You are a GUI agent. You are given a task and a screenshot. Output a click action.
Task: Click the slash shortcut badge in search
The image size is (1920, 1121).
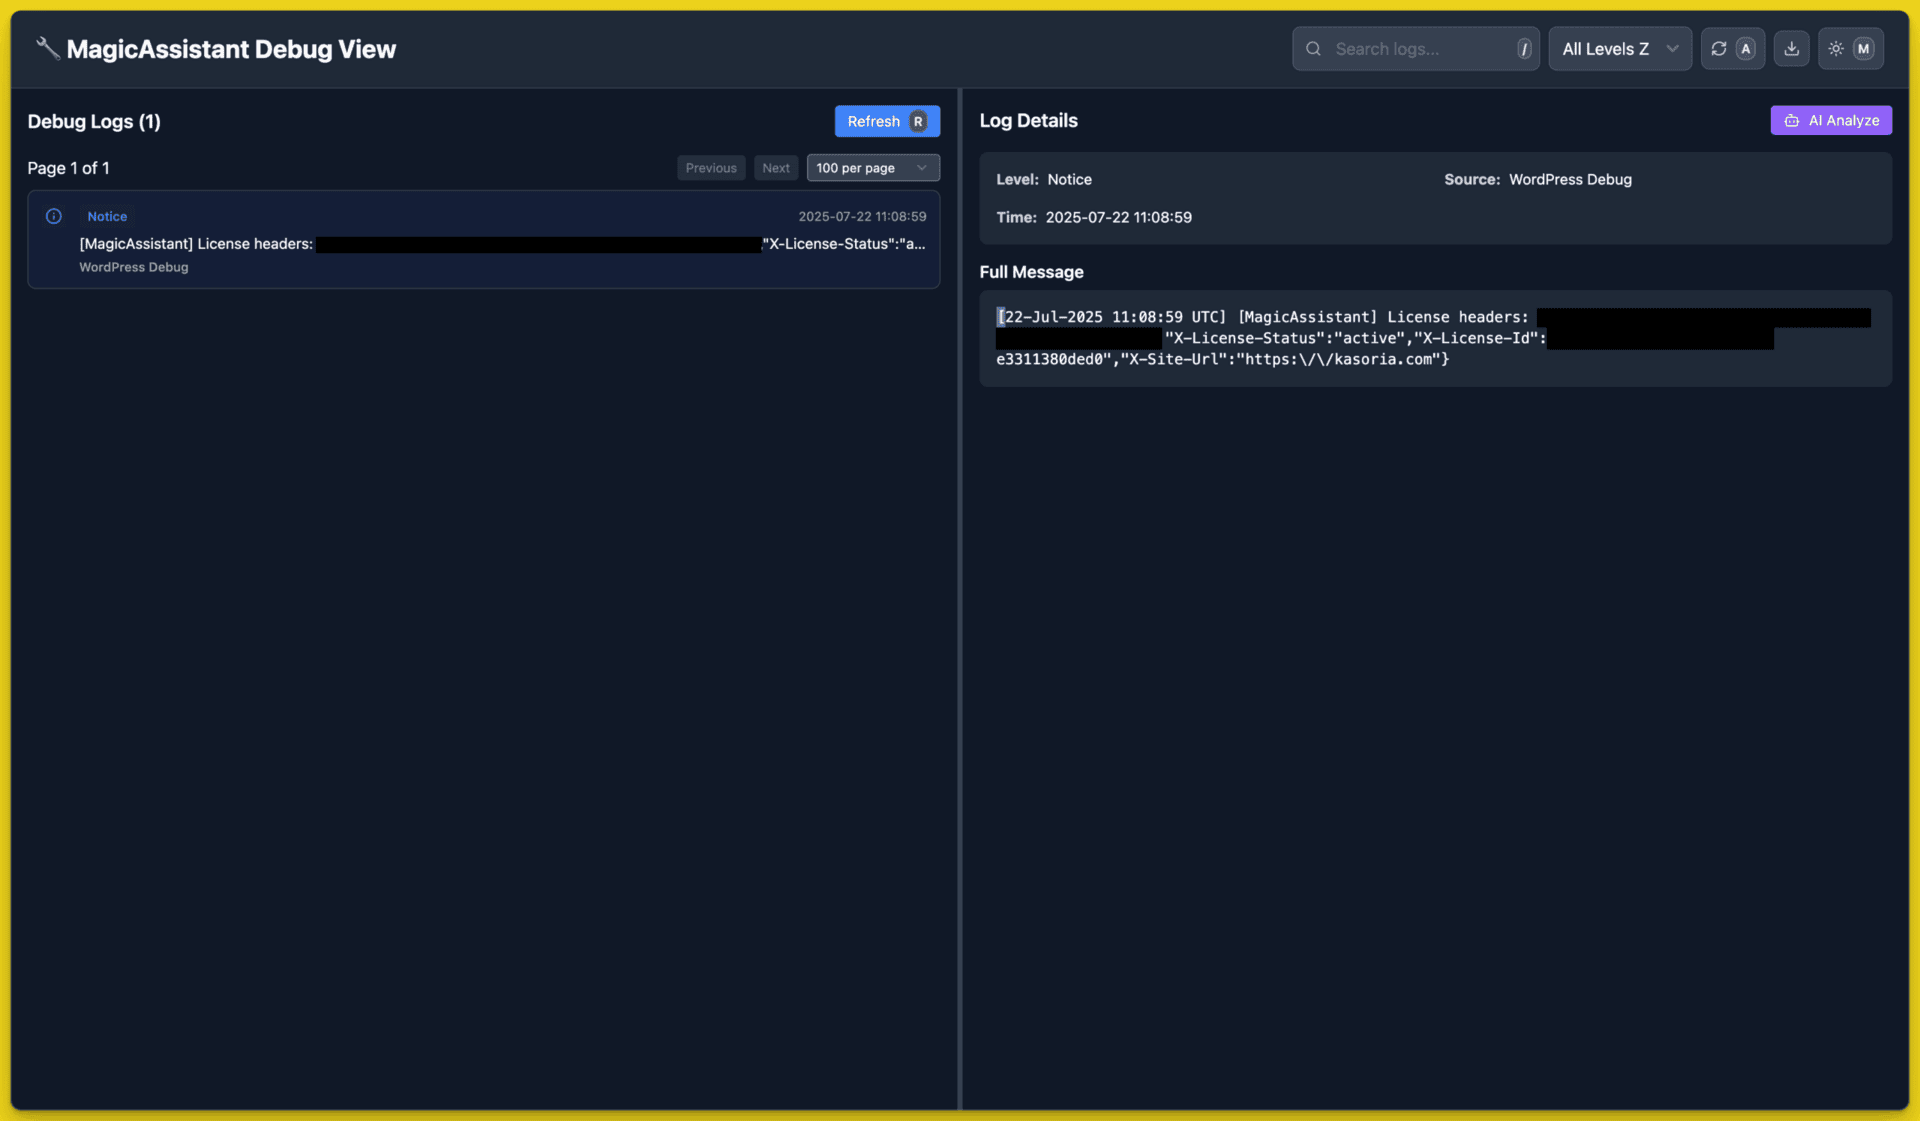click(1523, 49)
